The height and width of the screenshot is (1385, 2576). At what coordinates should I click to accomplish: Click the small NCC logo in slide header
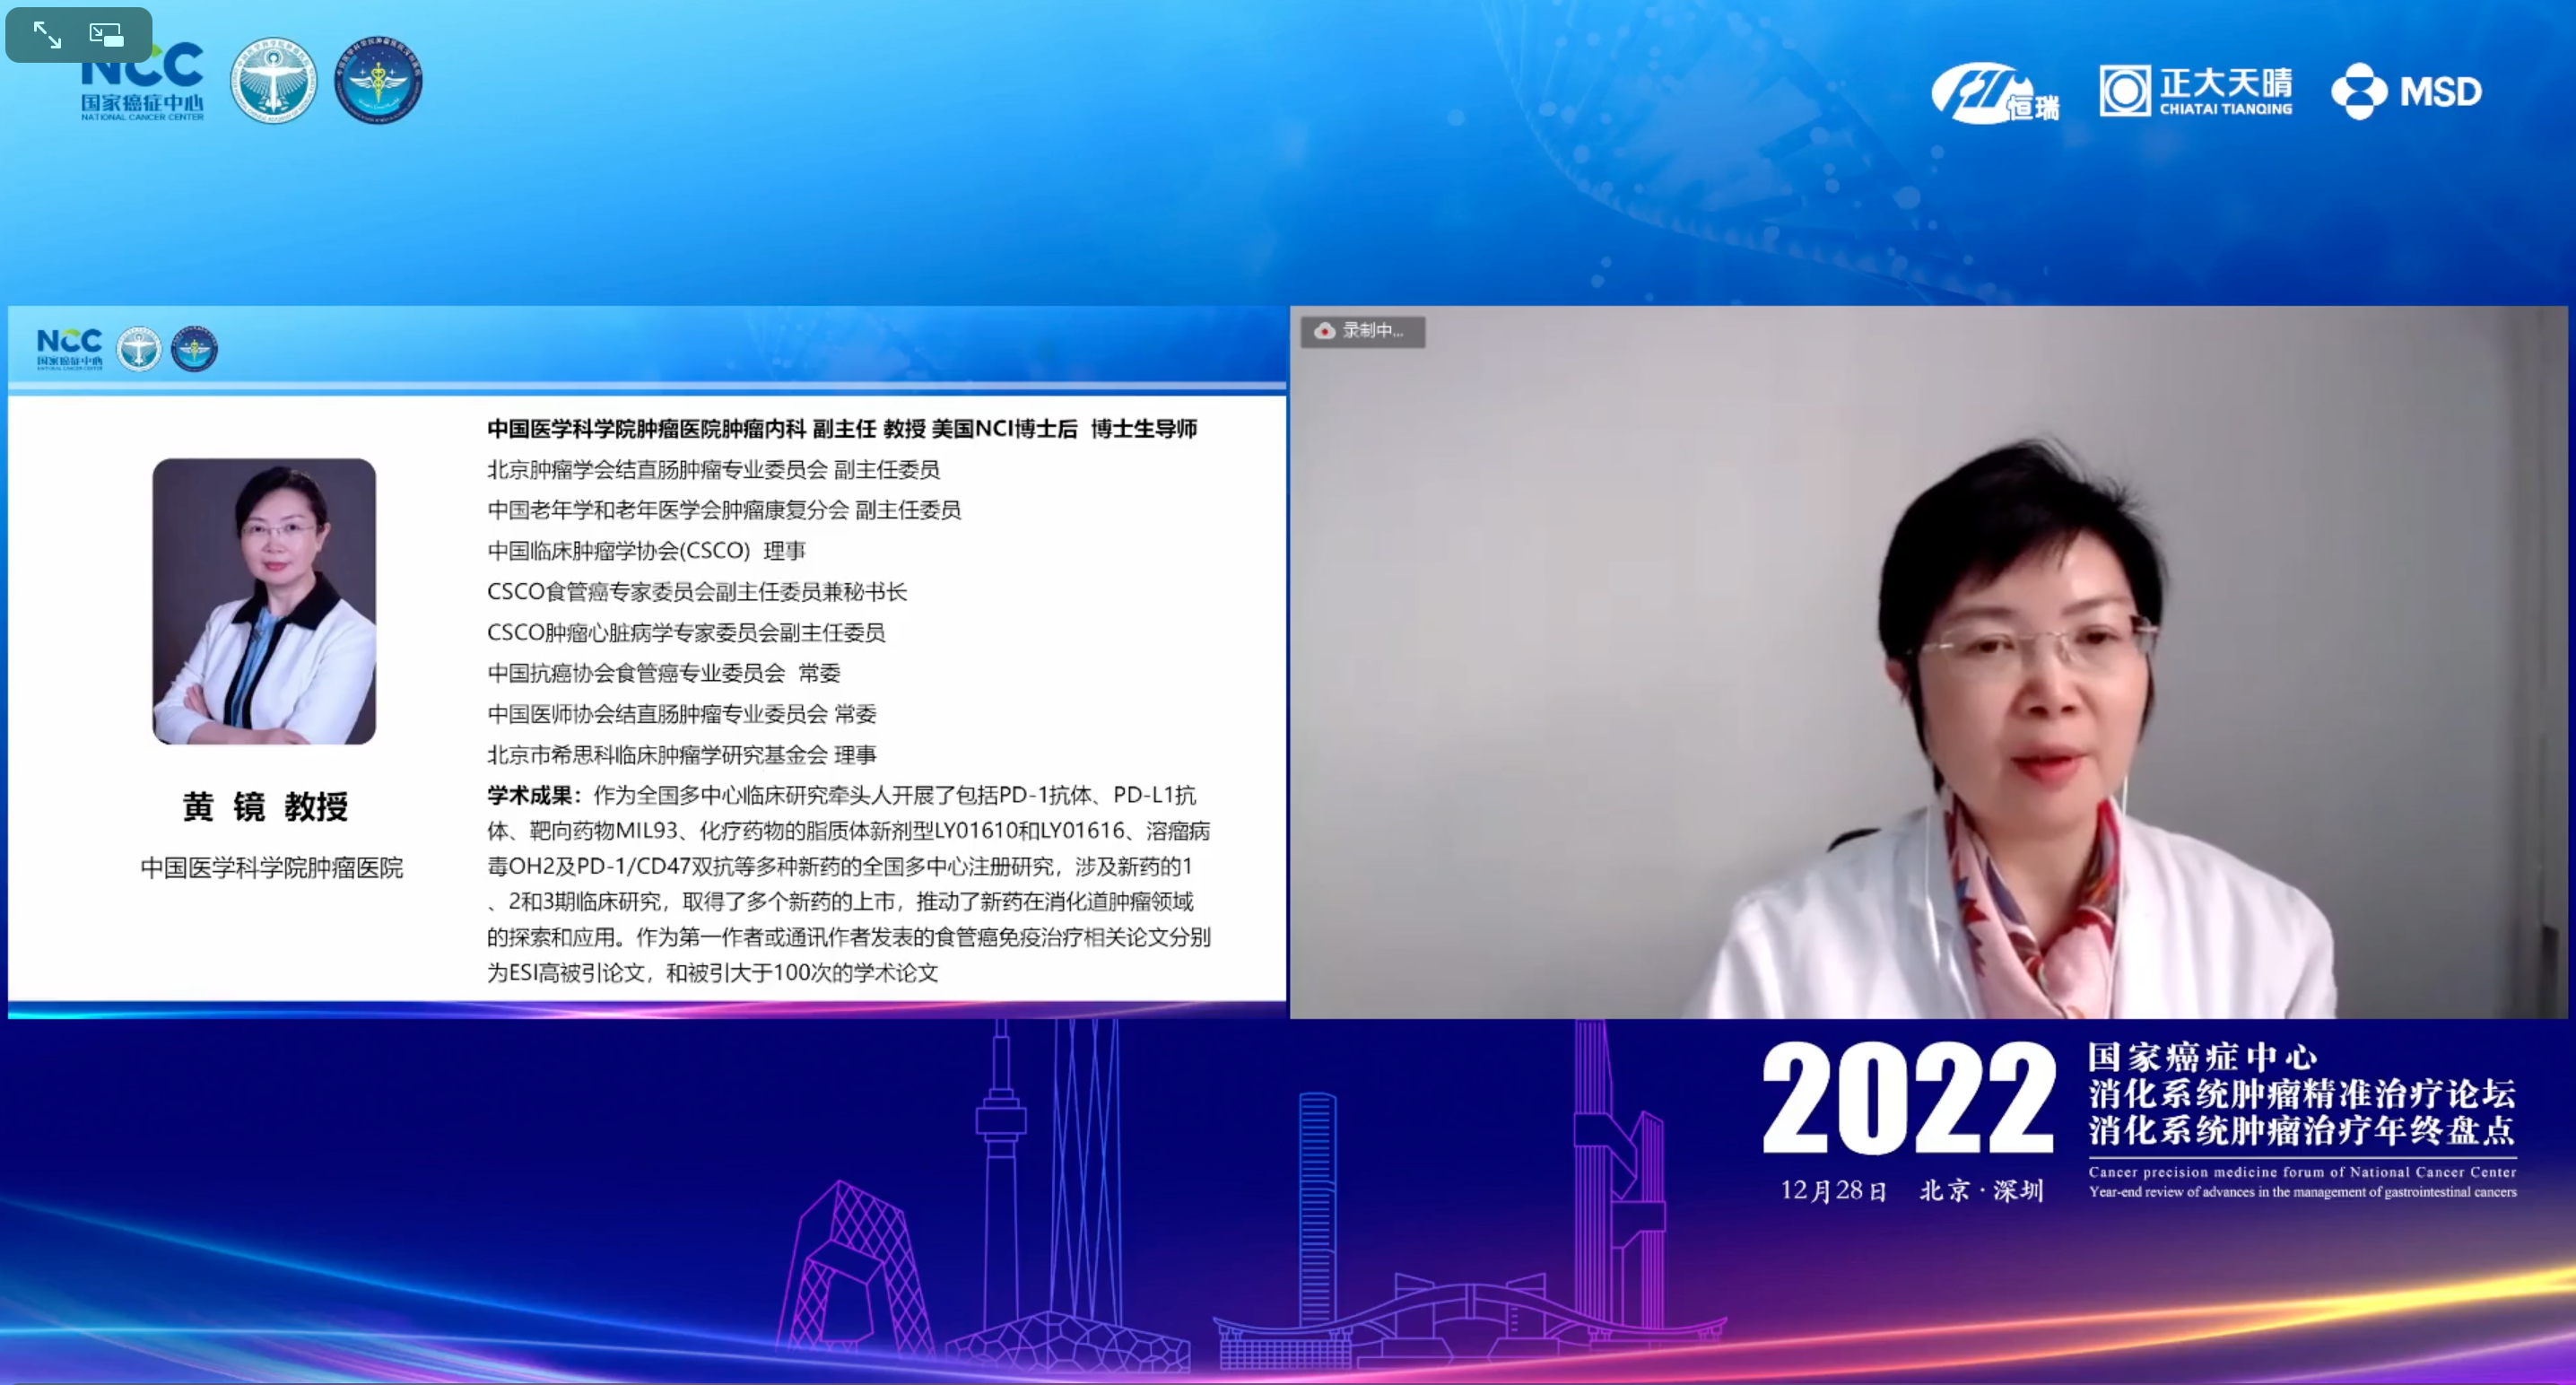[69, 349]
